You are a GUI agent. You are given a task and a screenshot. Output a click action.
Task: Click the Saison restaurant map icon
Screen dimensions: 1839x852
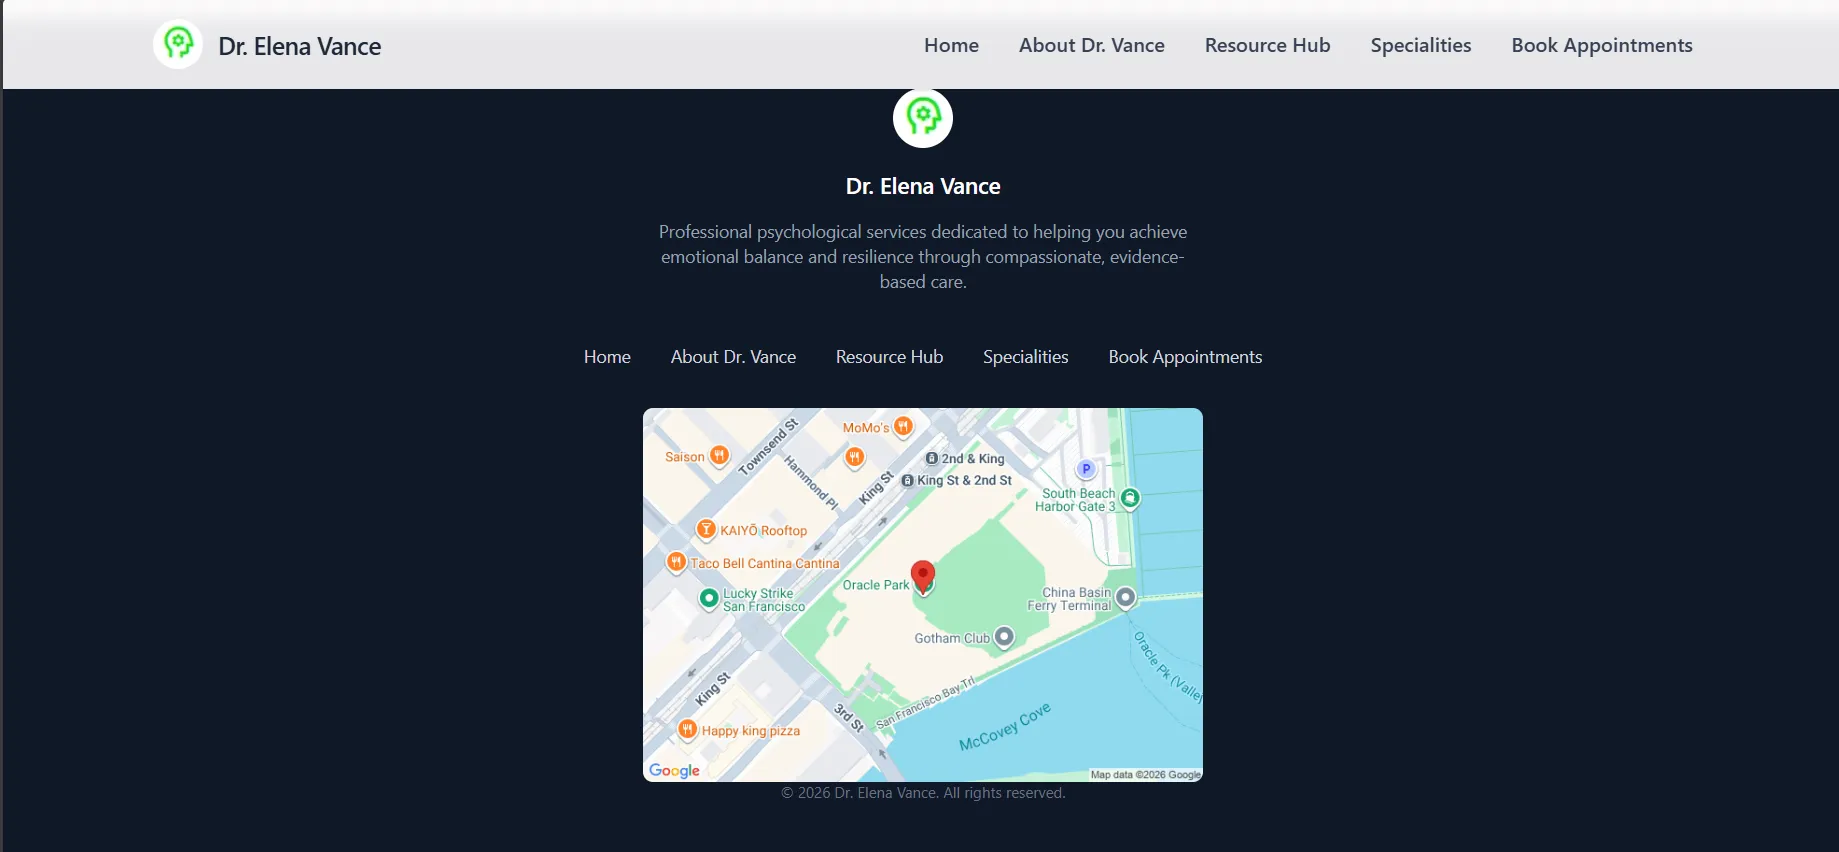pyautogui.click(x=719, y=456)
